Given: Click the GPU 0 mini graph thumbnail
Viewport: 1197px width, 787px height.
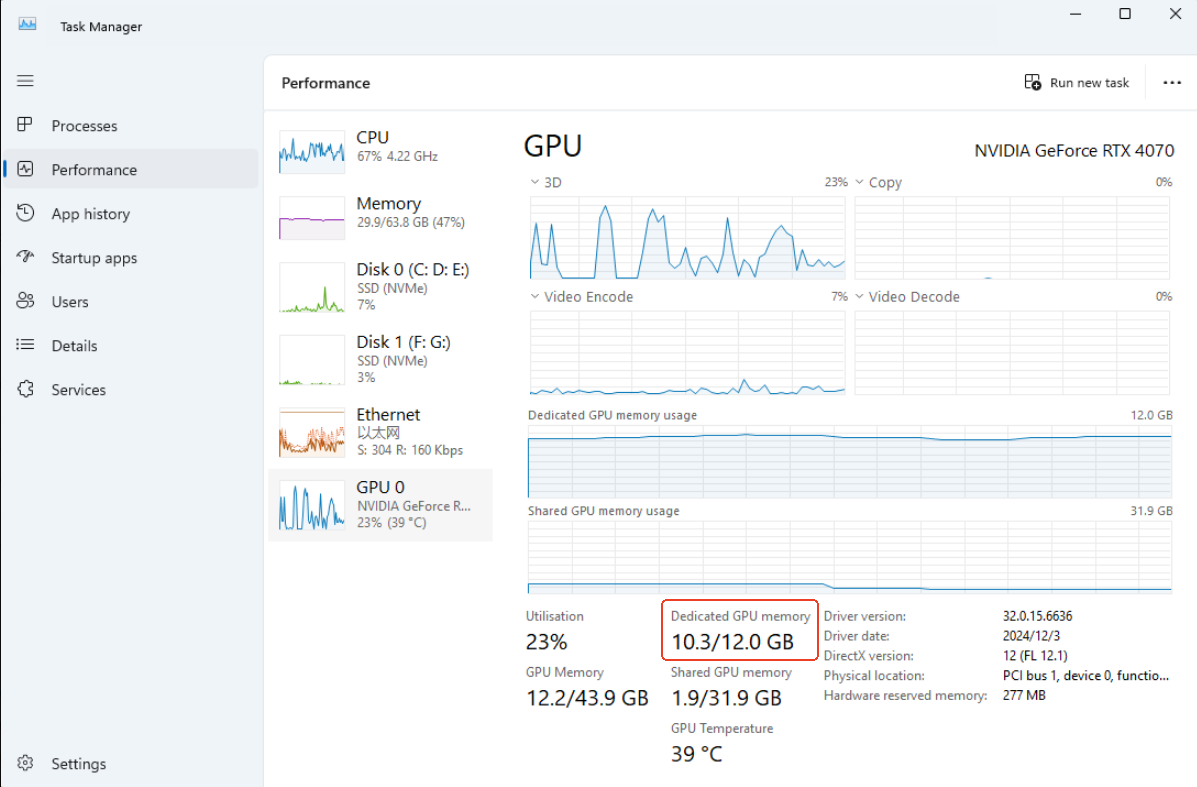Looking at the screenshot, I should point(311,505).
